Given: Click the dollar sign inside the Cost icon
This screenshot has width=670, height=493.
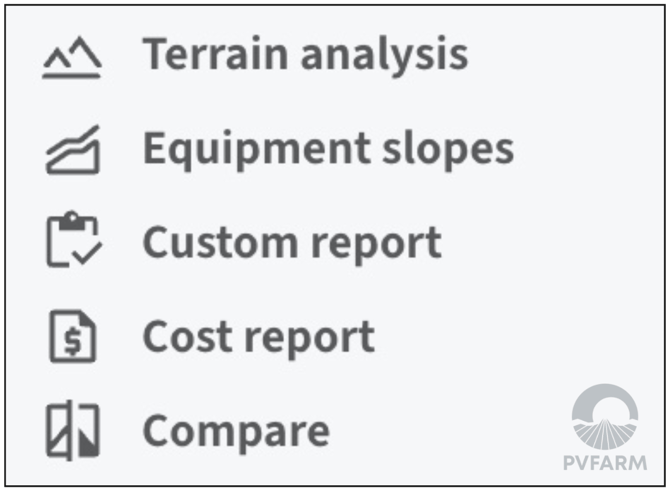Looking at the screenshot, I should 73,342.
